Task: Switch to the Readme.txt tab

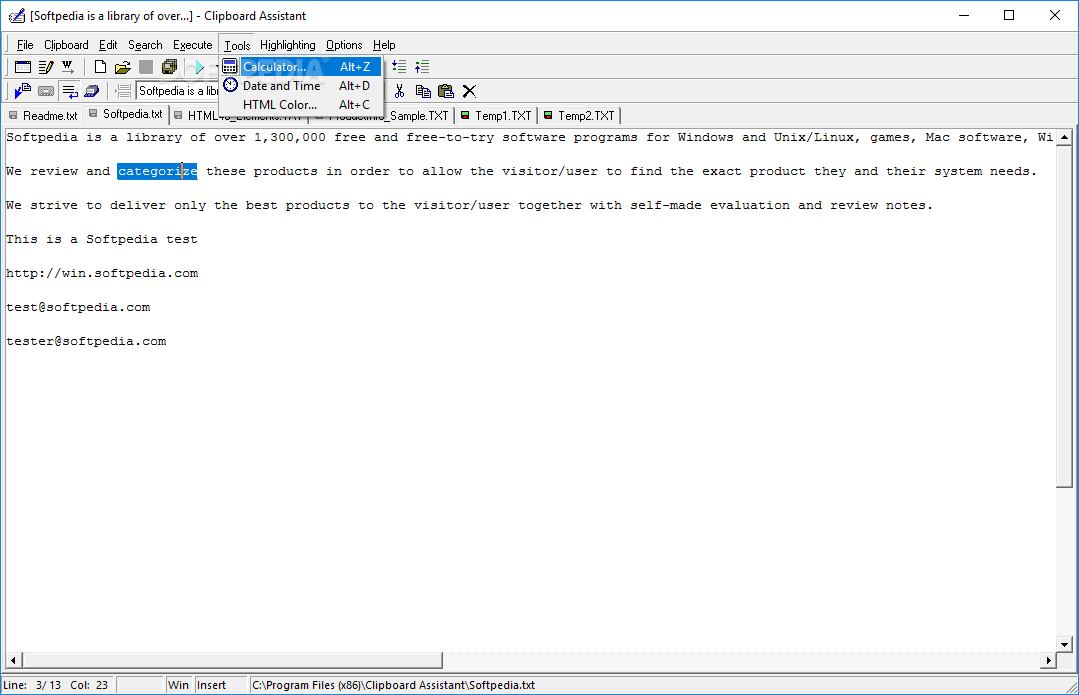Action: point(43,116)
